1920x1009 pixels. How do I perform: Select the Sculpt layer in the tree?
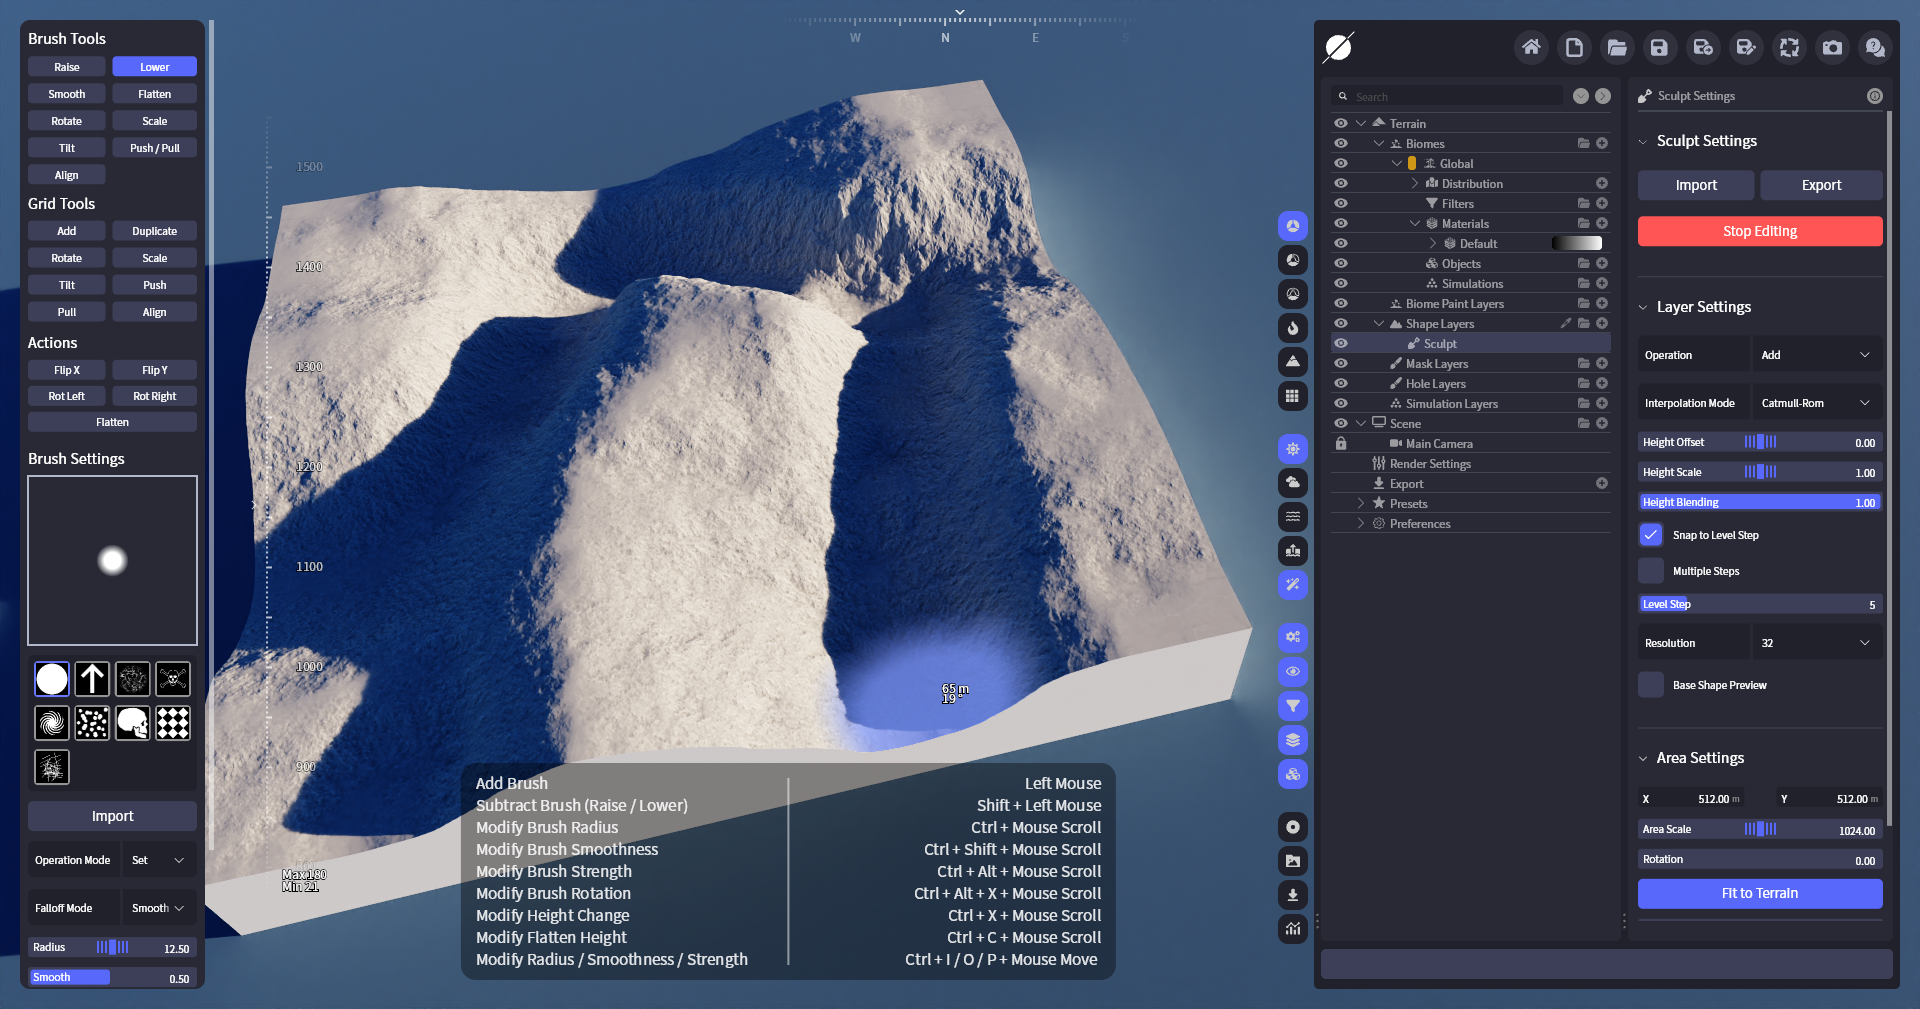(1440, 344)
